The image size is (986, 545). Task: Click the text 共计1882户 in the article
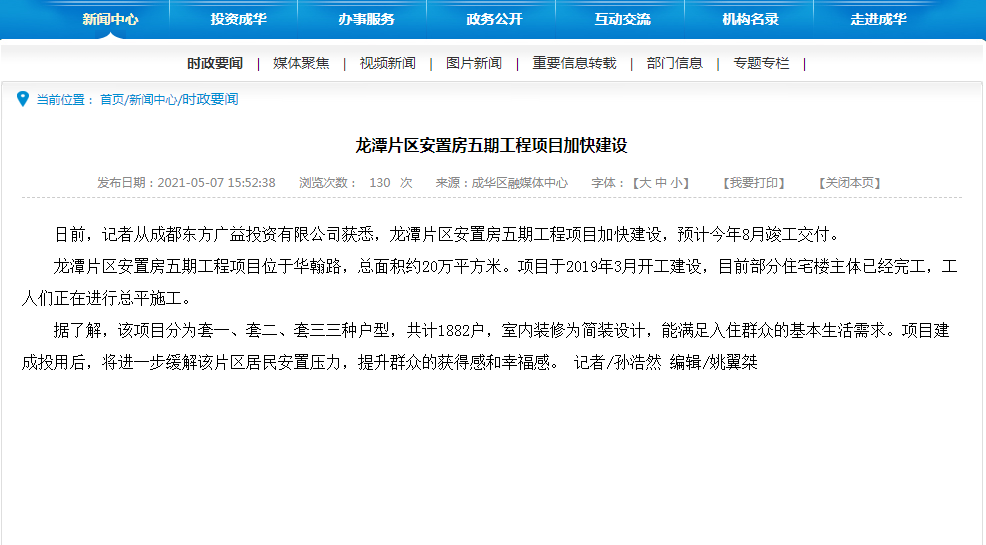445,331
